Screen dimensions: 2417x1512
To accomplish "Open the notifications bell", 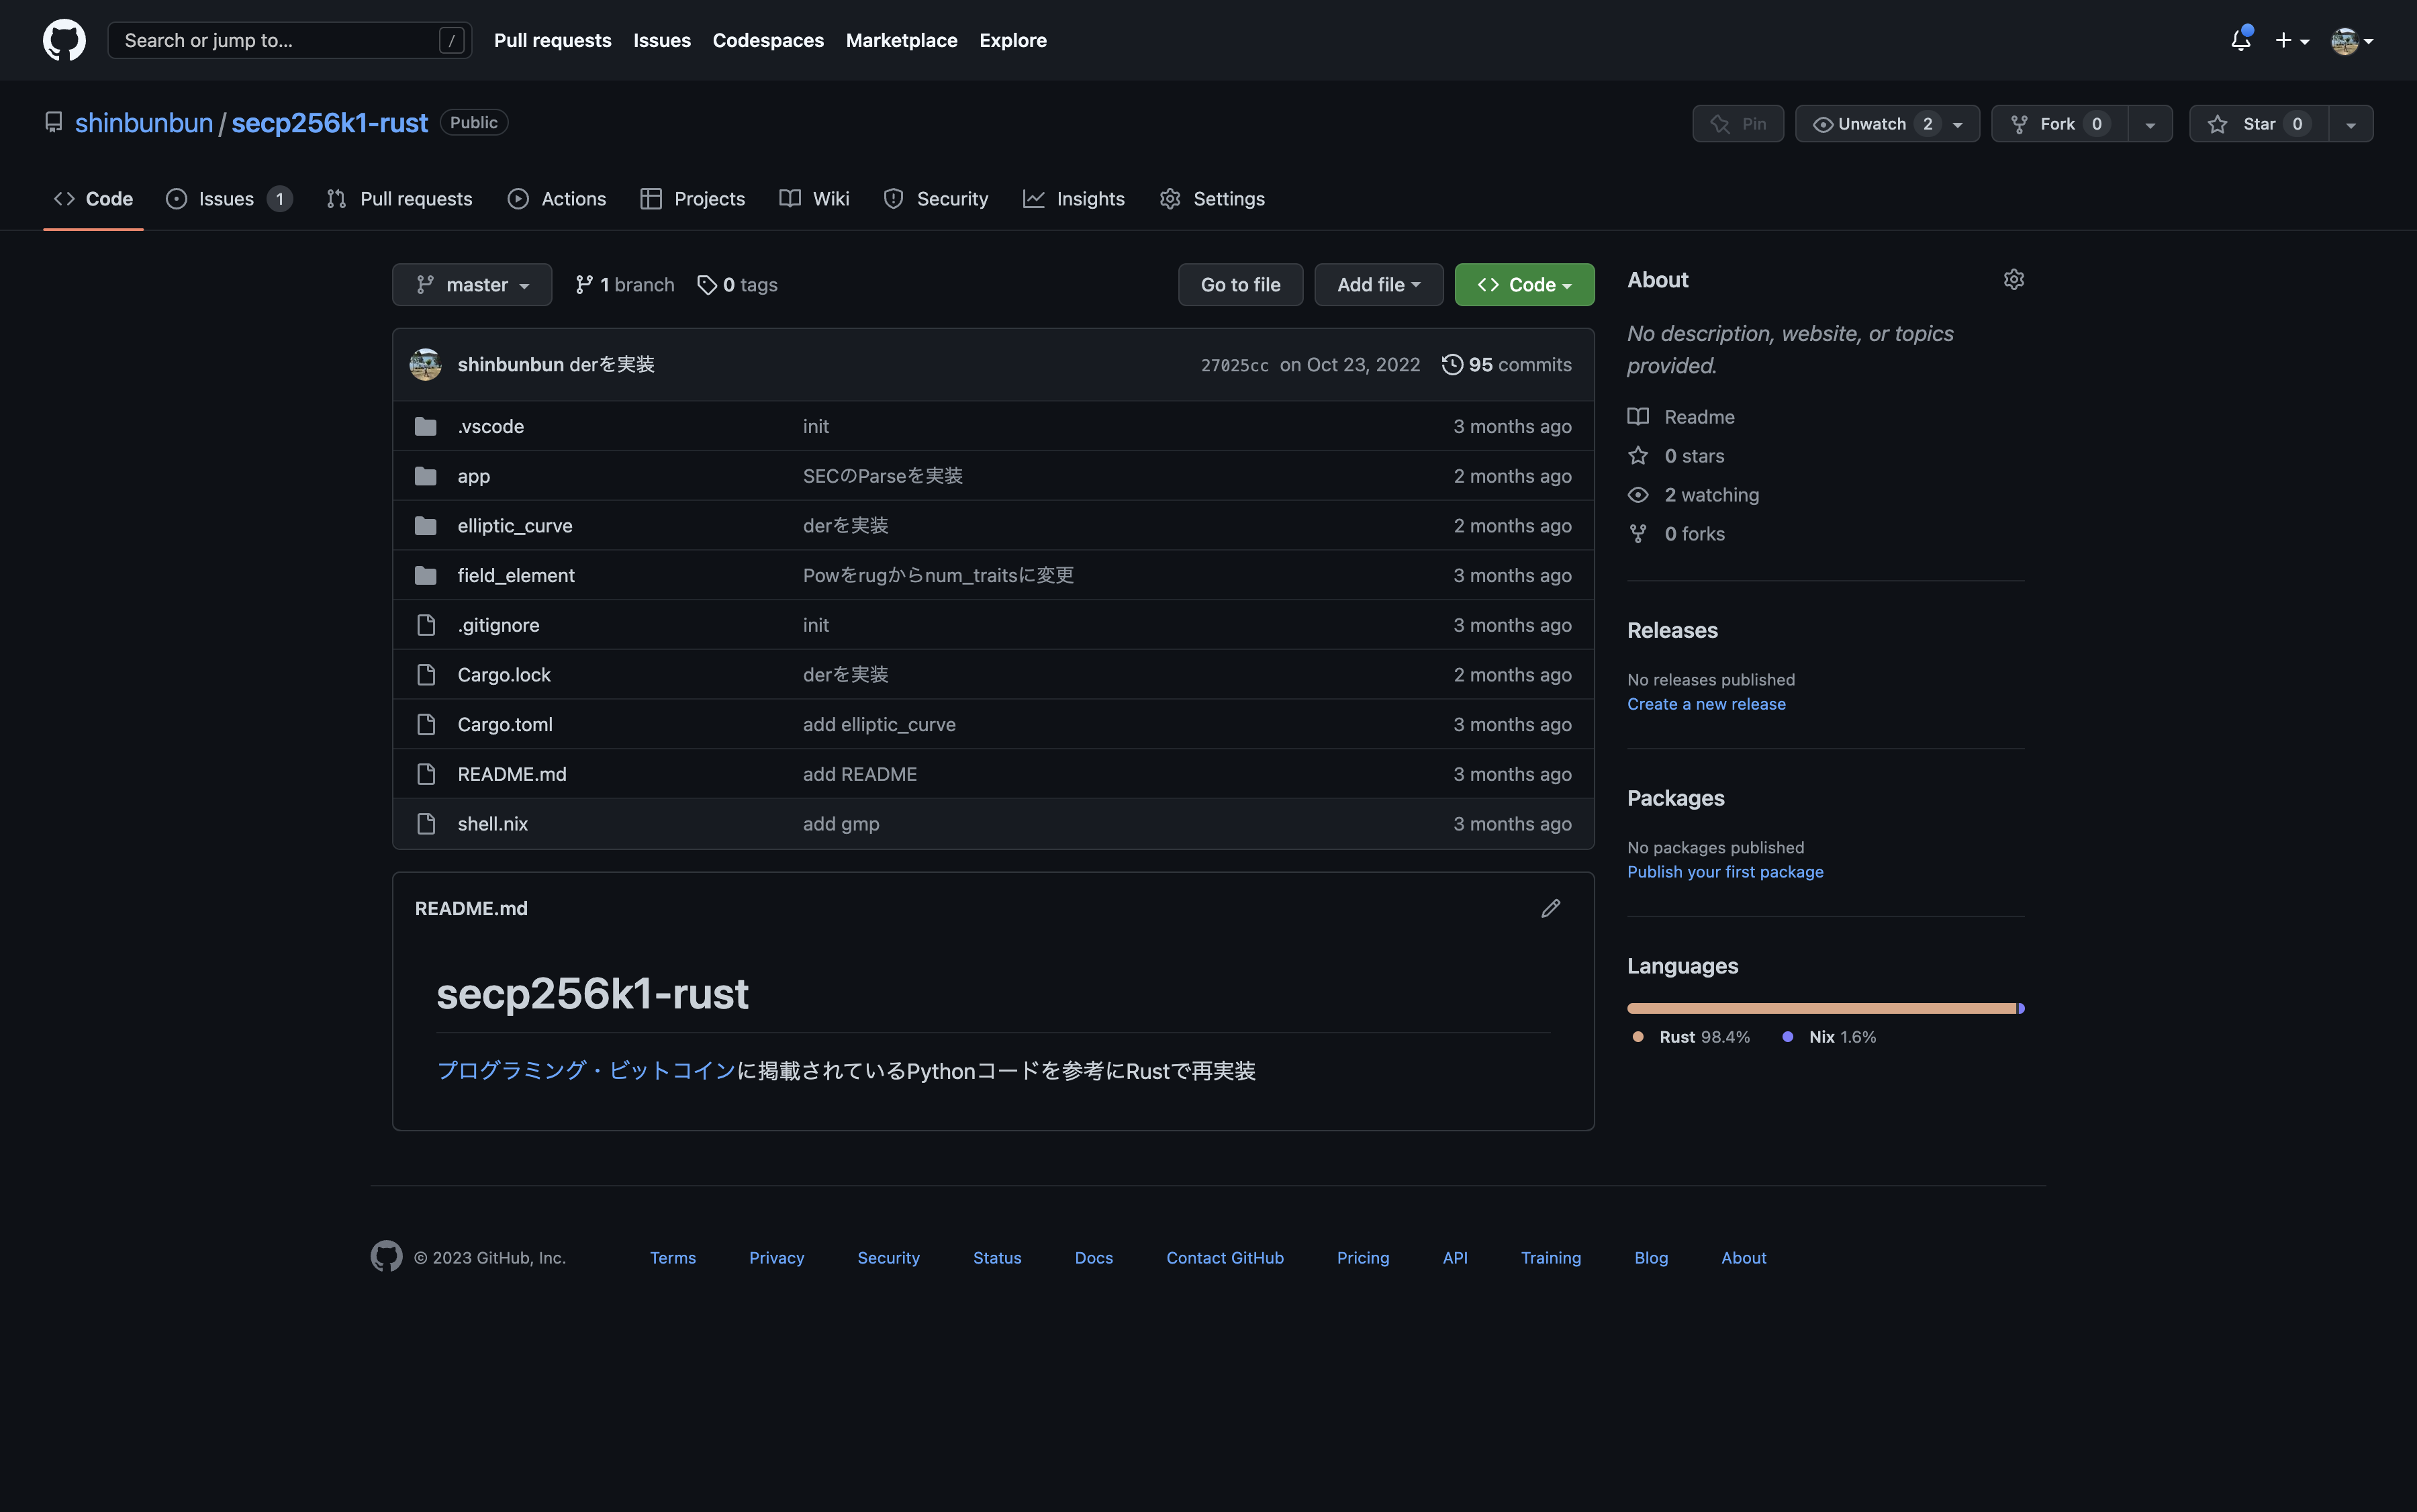I will point(2240,40).
